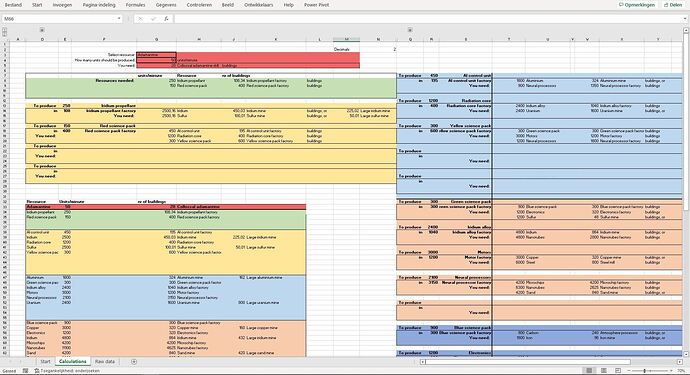Click the macro recording icon in status bar
The width and height of the screenshot is (690, 375).
(x=26, y=371)
